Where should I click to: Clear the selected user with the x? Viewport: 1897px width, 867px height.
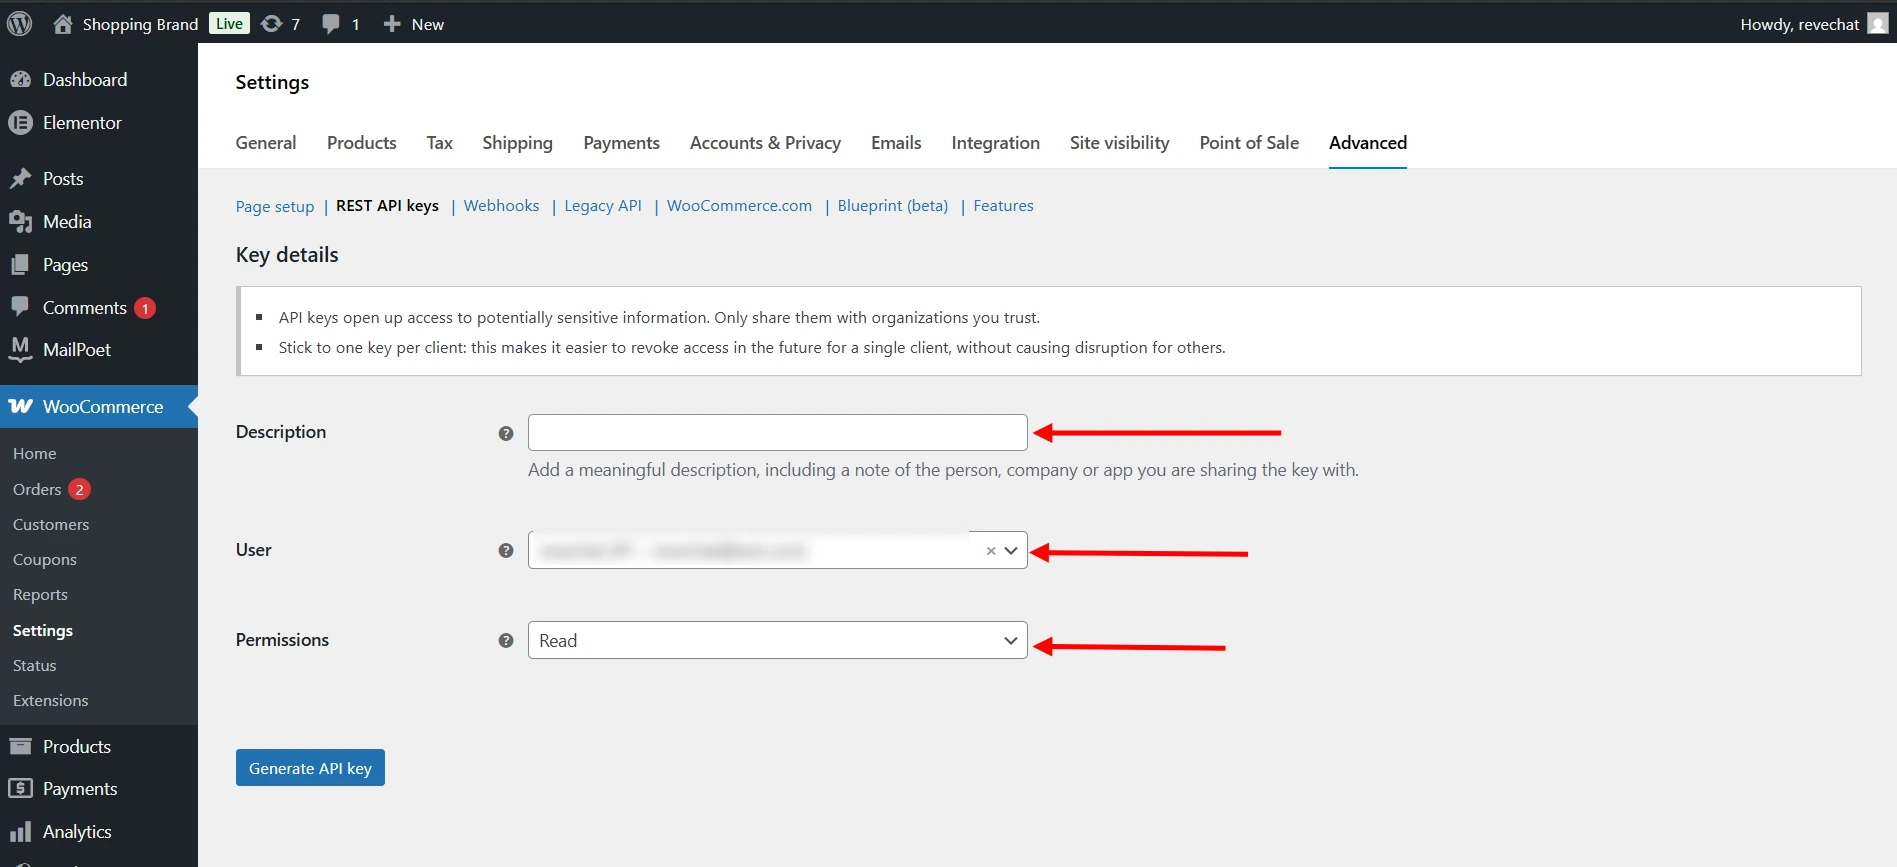991,551
